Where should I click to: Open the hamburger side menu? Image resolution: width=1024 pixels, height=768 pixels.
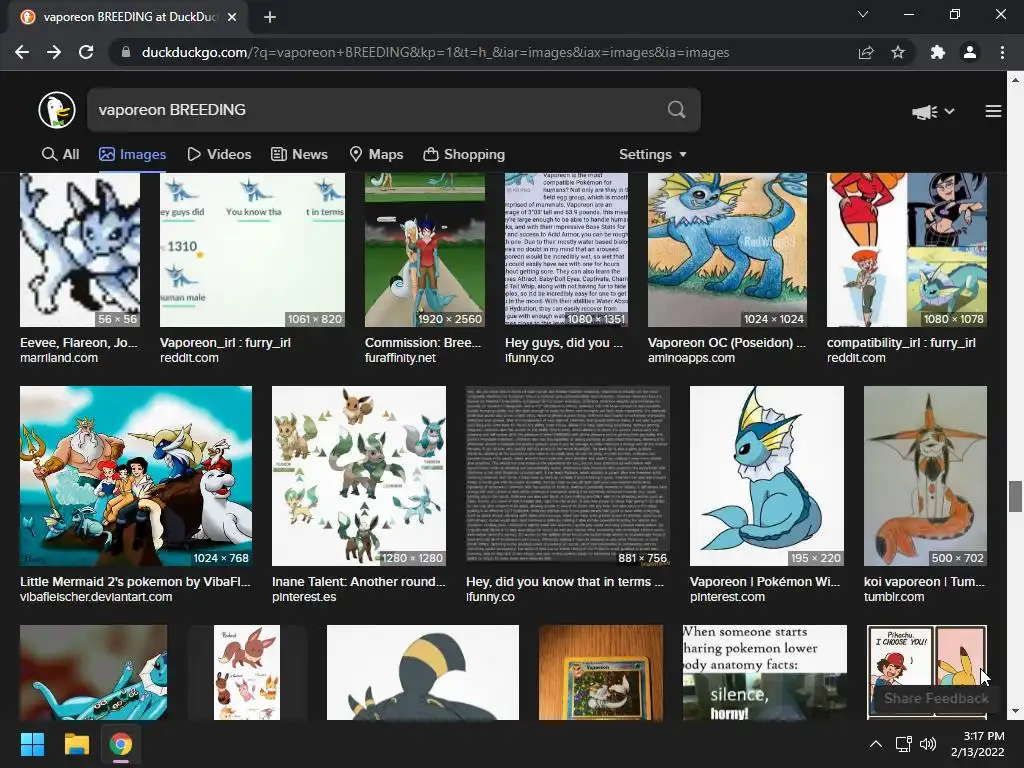(993, 112)
